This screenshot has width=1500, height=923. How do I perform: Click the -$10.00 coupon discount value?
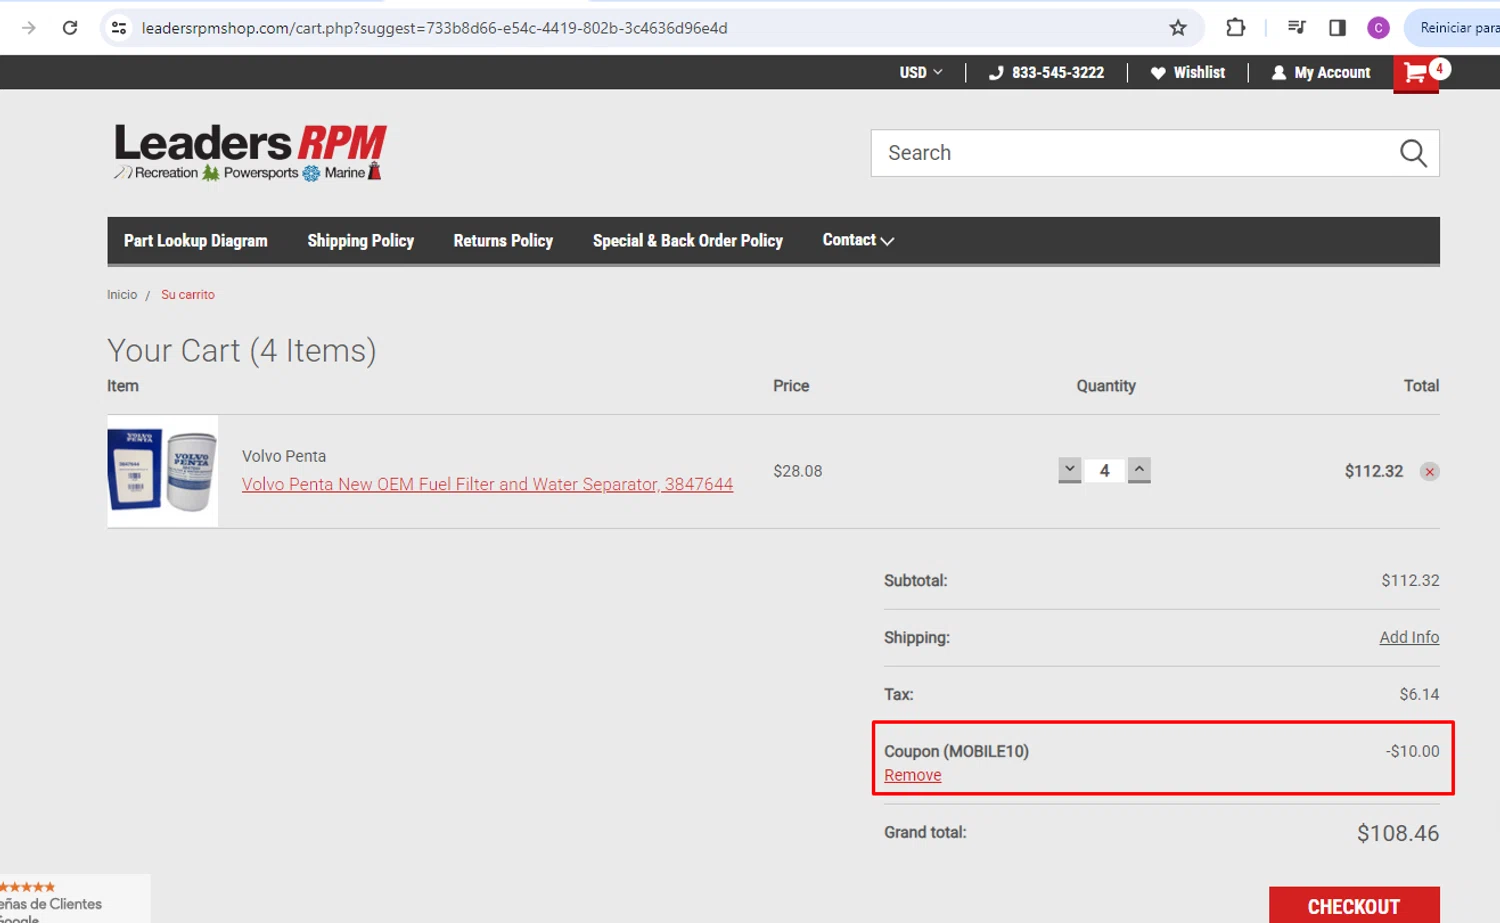coord(1412,751)
